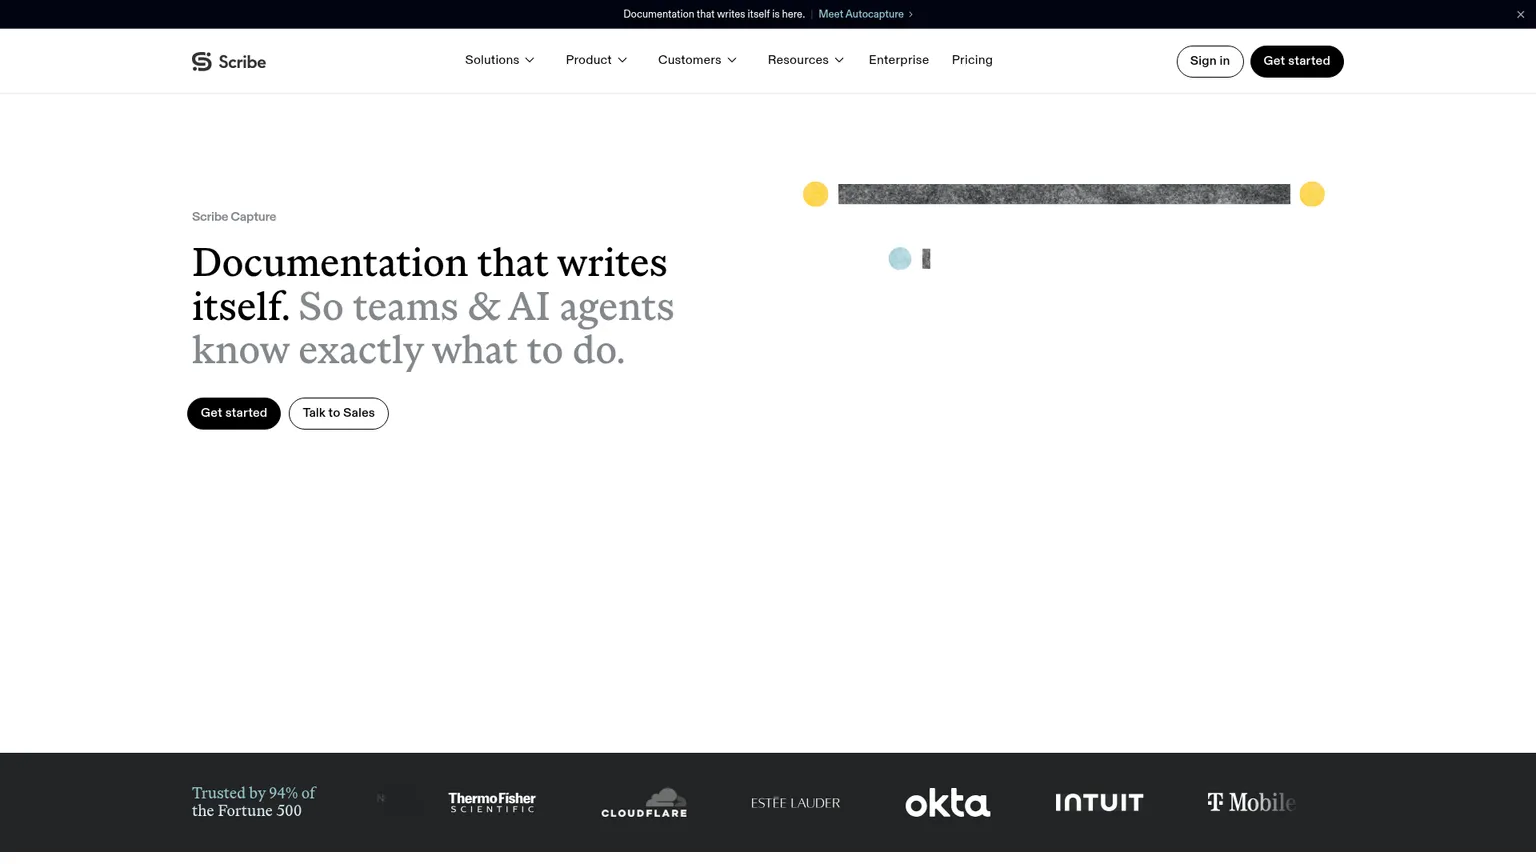Click the "Documentation that writes itself is here." banner text
The height and width of the screenshot is (864, 1536).
714,14
